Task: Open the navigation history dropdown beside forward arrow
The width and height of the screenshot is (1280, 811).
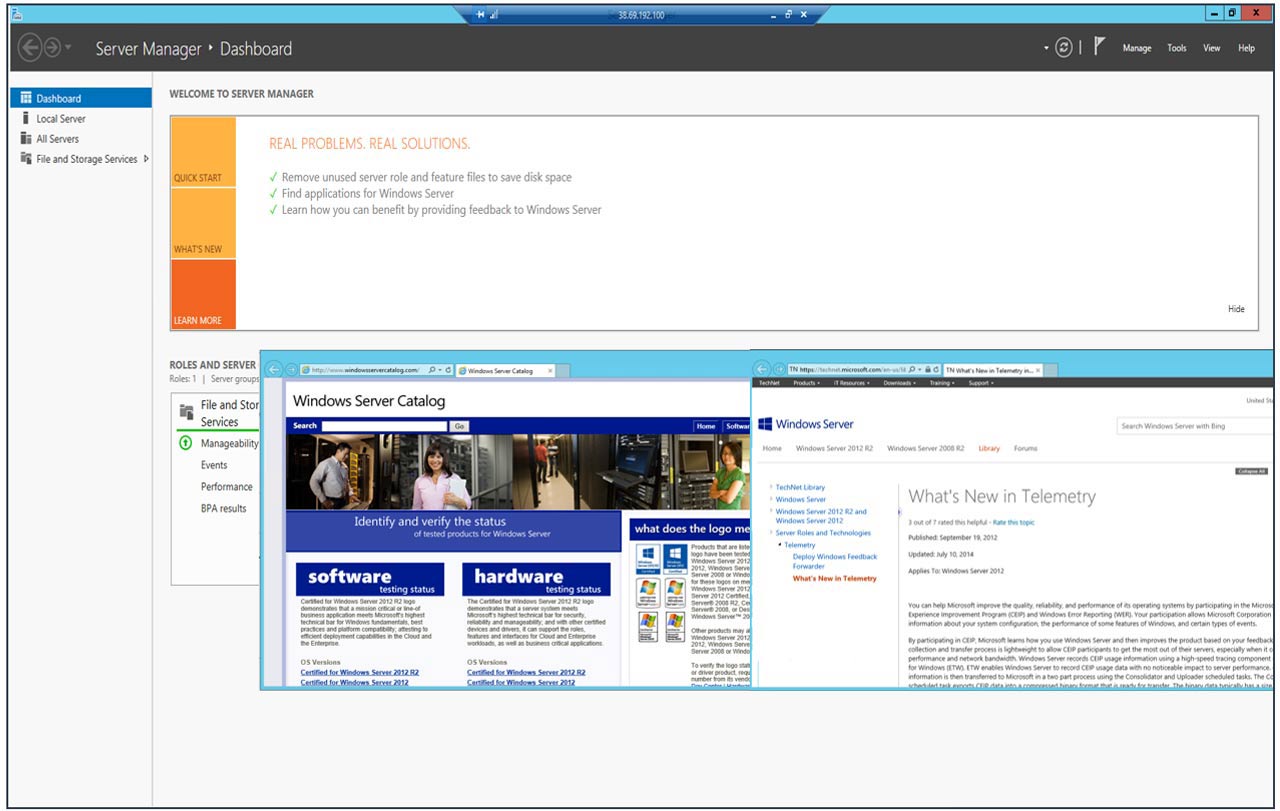Action: point(68,48)
